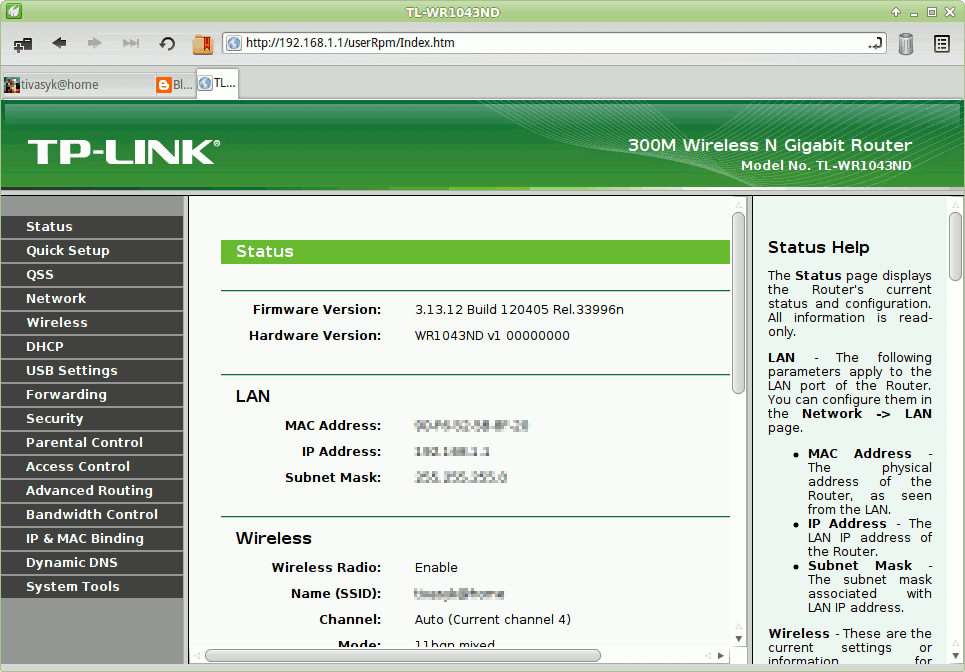Open the QSS menu item
This screenshot has height=672, width=965.
coord(92,274)
